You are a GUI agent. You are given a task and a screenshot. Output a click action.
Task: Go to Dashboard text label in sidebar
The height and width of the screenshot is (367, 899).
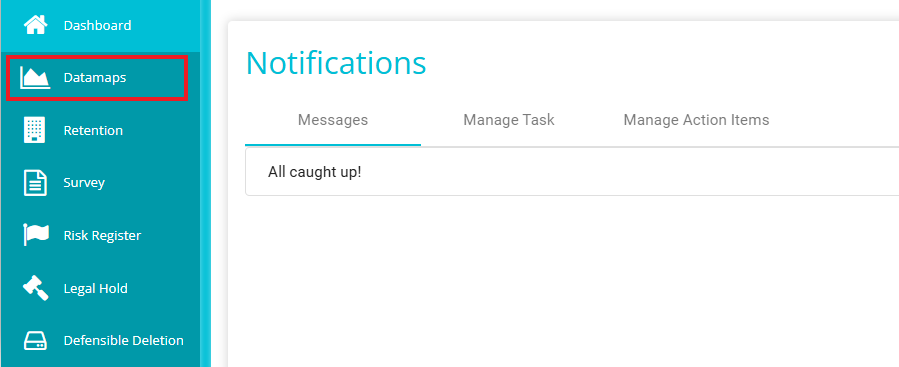point(97,25)
